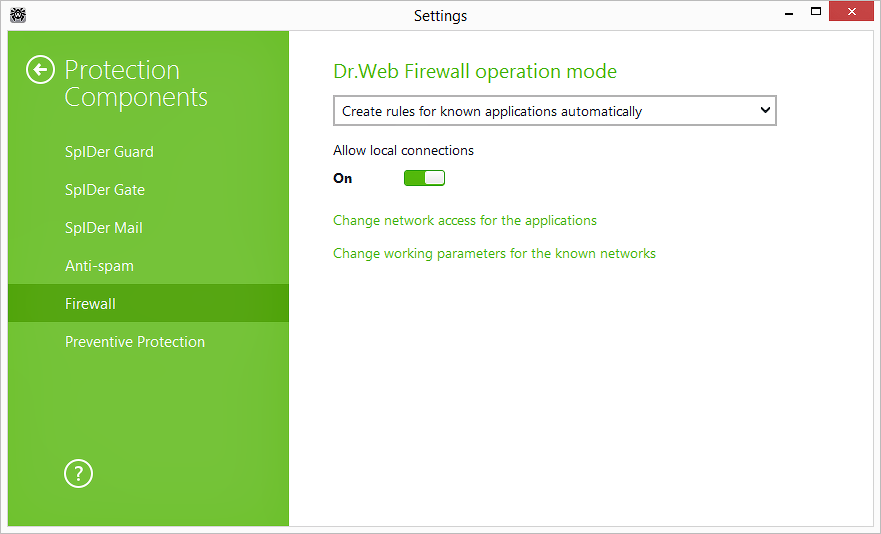
Task: Click the operation mode dropdown chevron arrow
Action: [765, 110]
